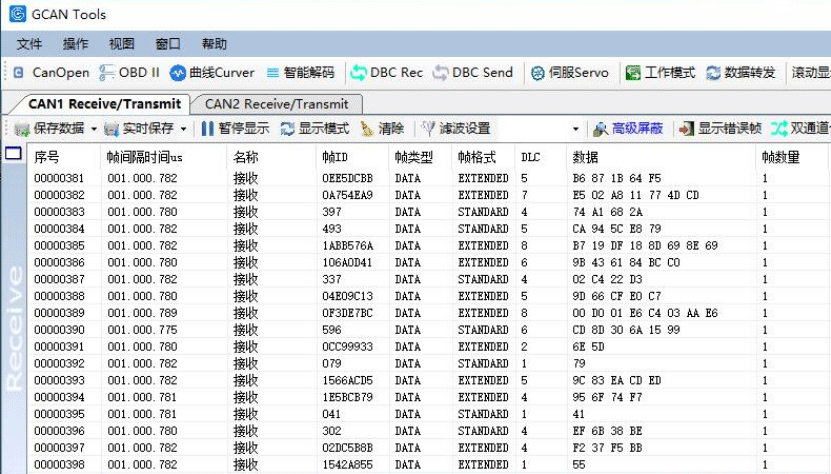This screenshot has width=831, height=474.
Task: Toggle the blue square selector beside 序号
Action: pyautogui.click(x=14, y=154)
